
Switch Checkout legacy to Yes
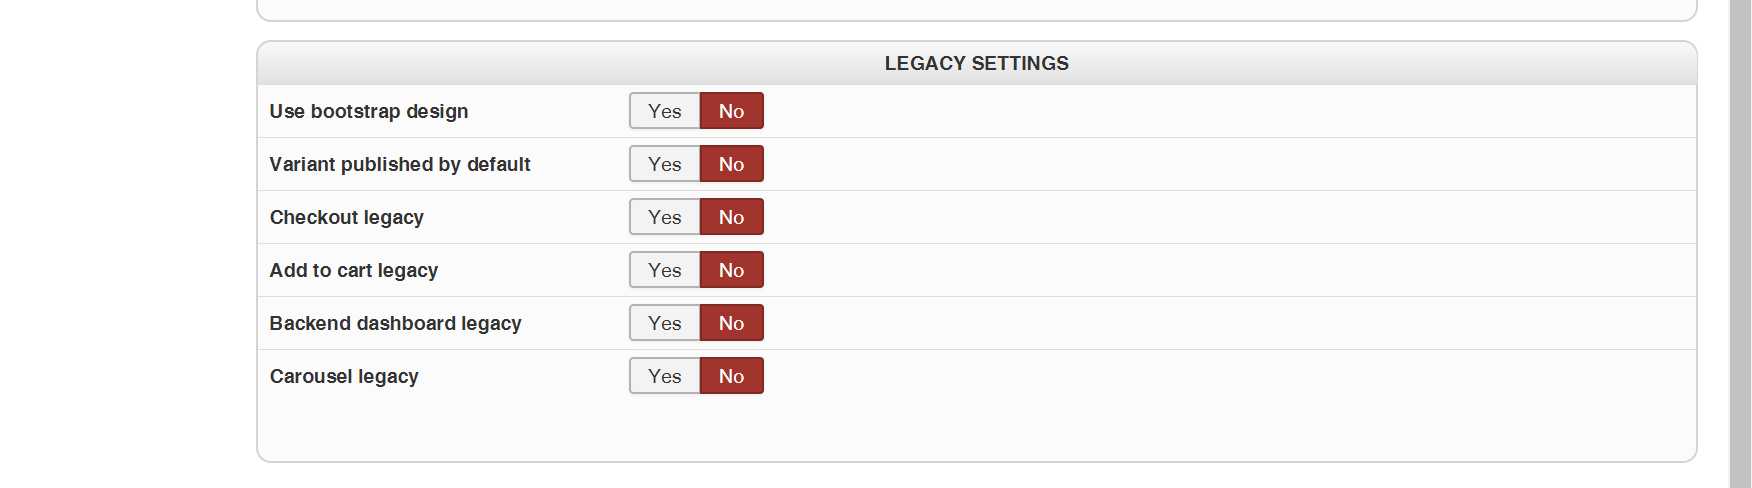click(x=665, y=217)
